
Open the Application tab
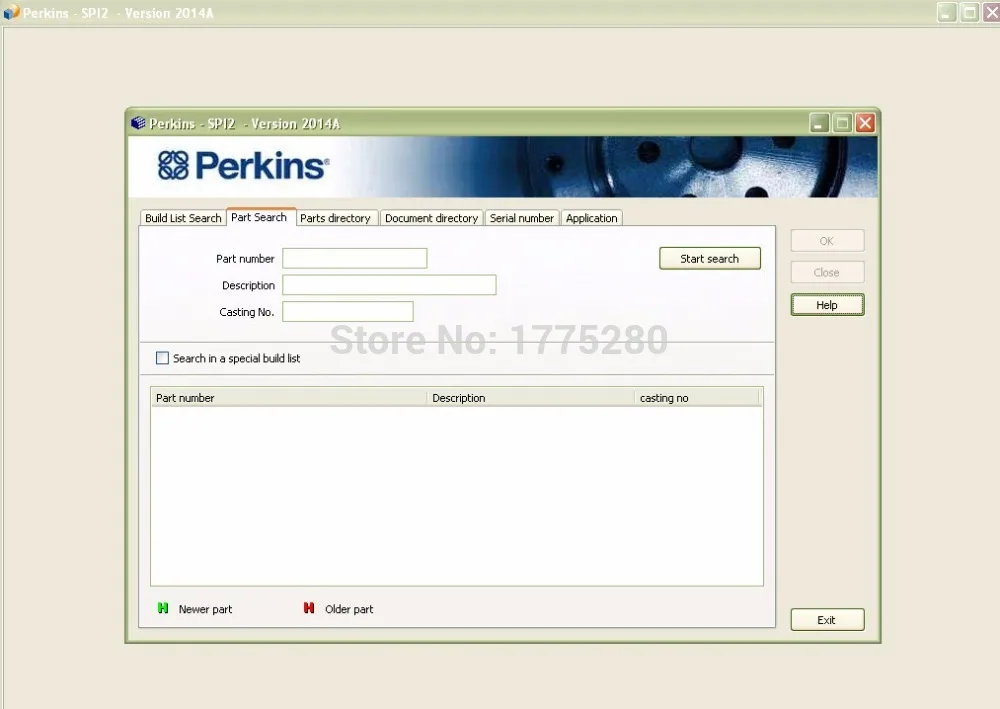[592, 218]
